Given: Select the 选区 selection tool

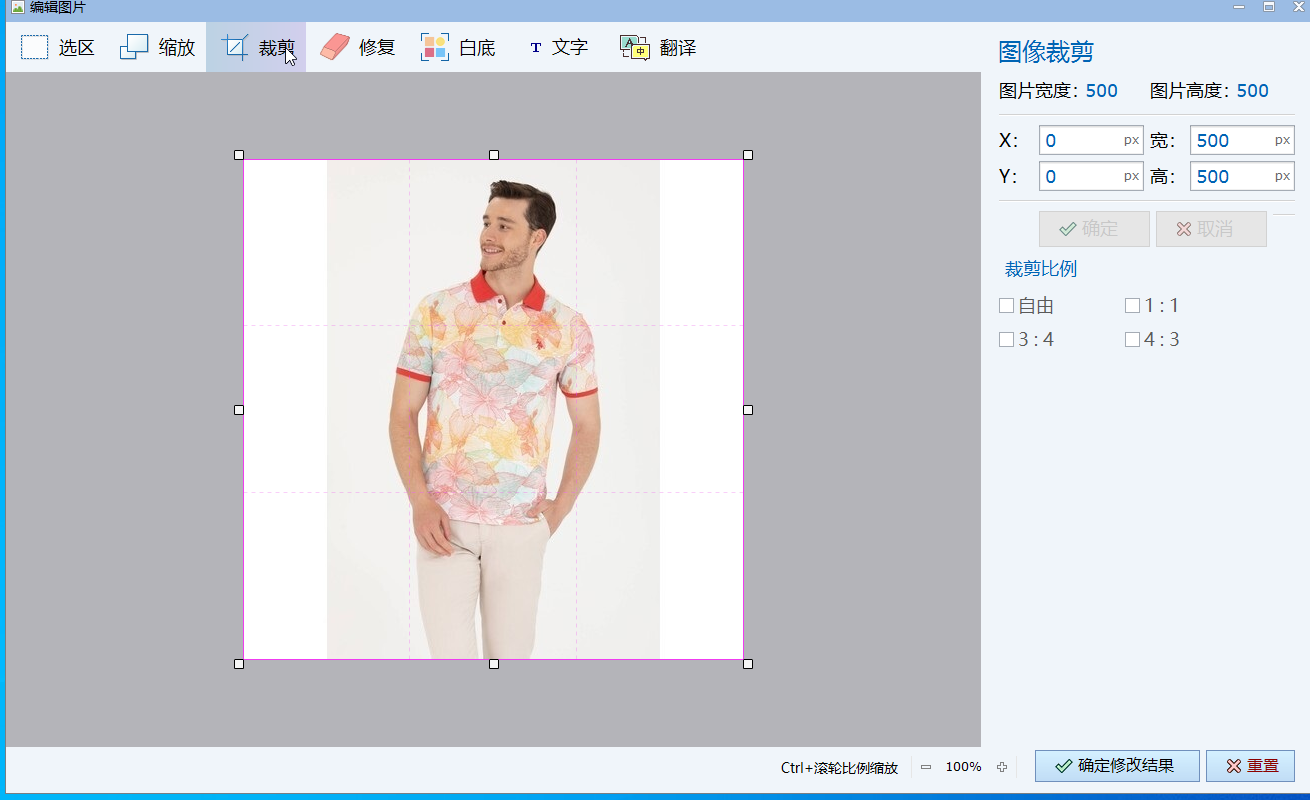Looking at the screenshot, I should click(58, 46).
